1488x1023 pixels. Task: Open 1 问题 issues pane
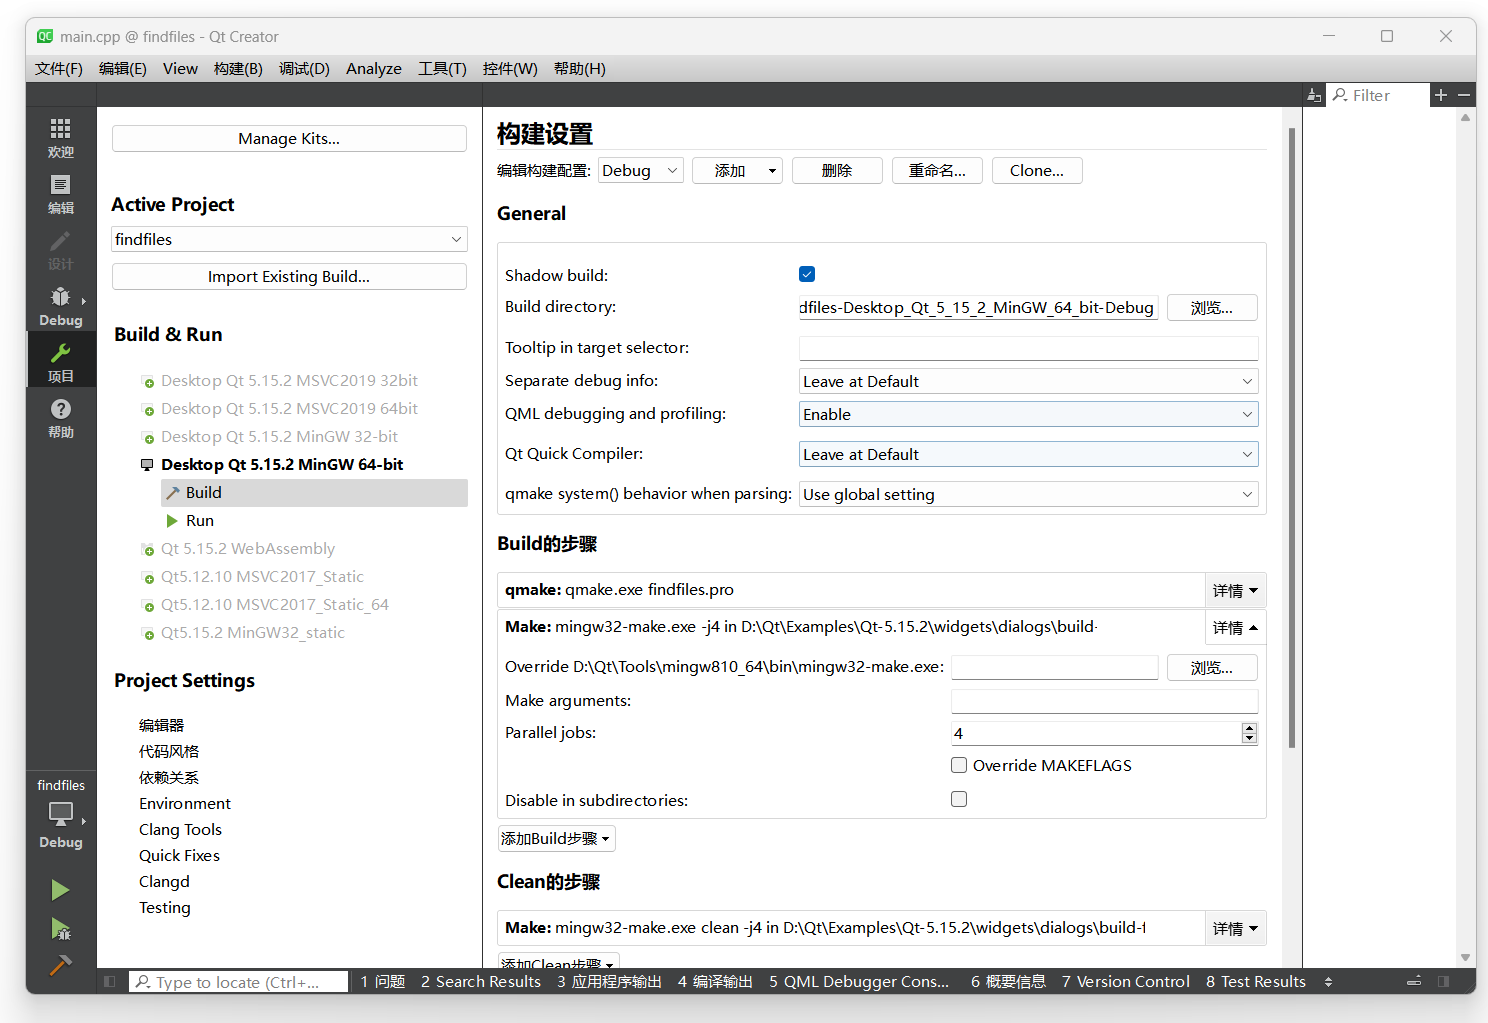click(383, 982)
